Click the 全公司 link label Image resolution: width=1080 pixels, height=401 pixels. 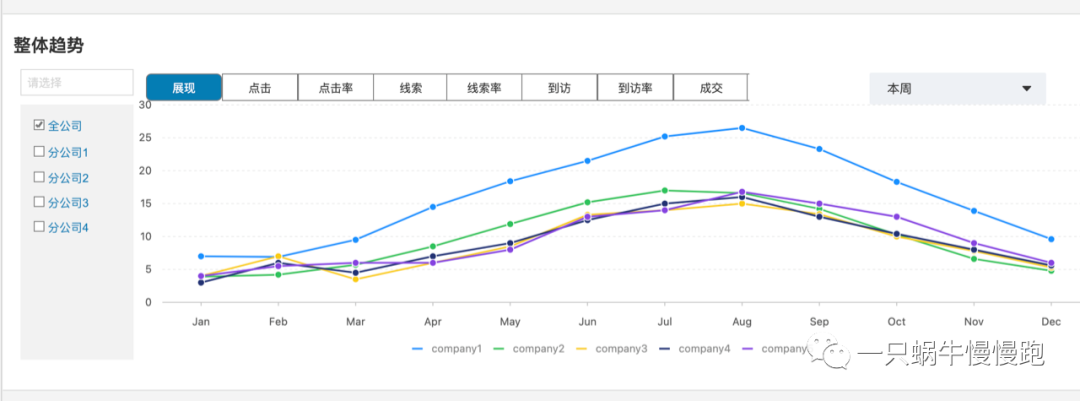coord(65,126)
